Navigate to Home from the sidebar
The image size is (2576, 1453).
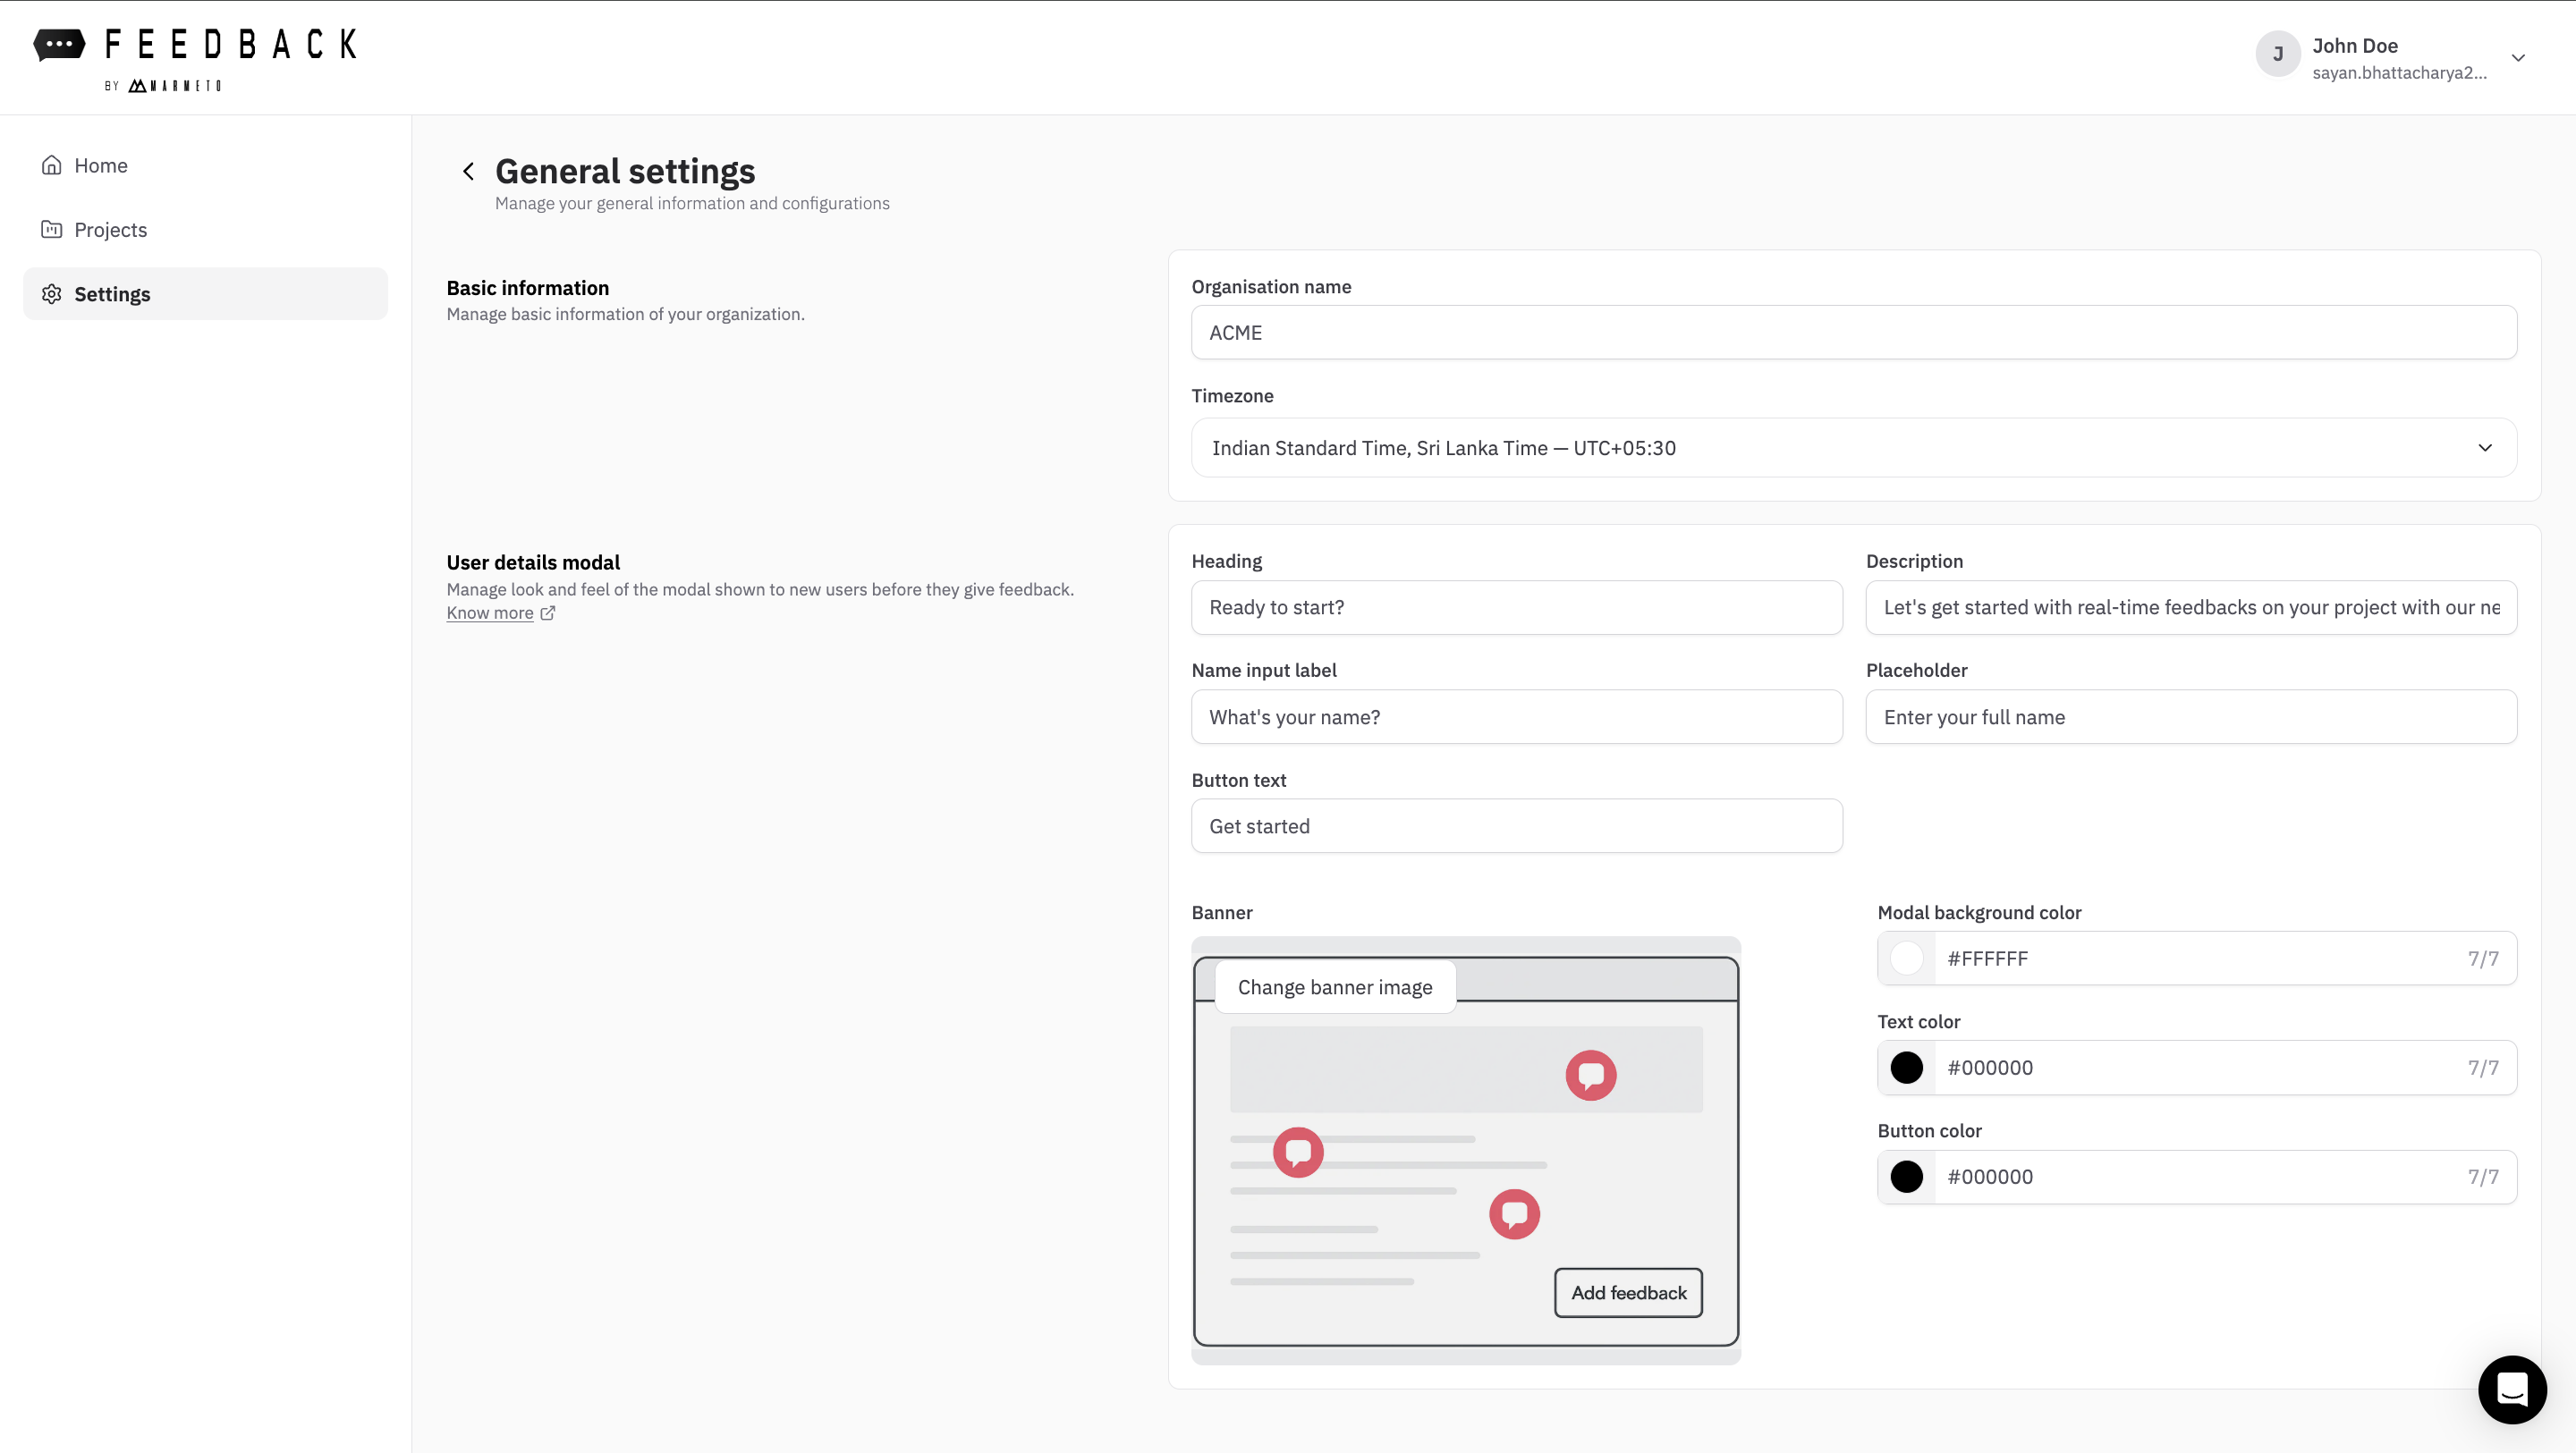tap(101, 164)
